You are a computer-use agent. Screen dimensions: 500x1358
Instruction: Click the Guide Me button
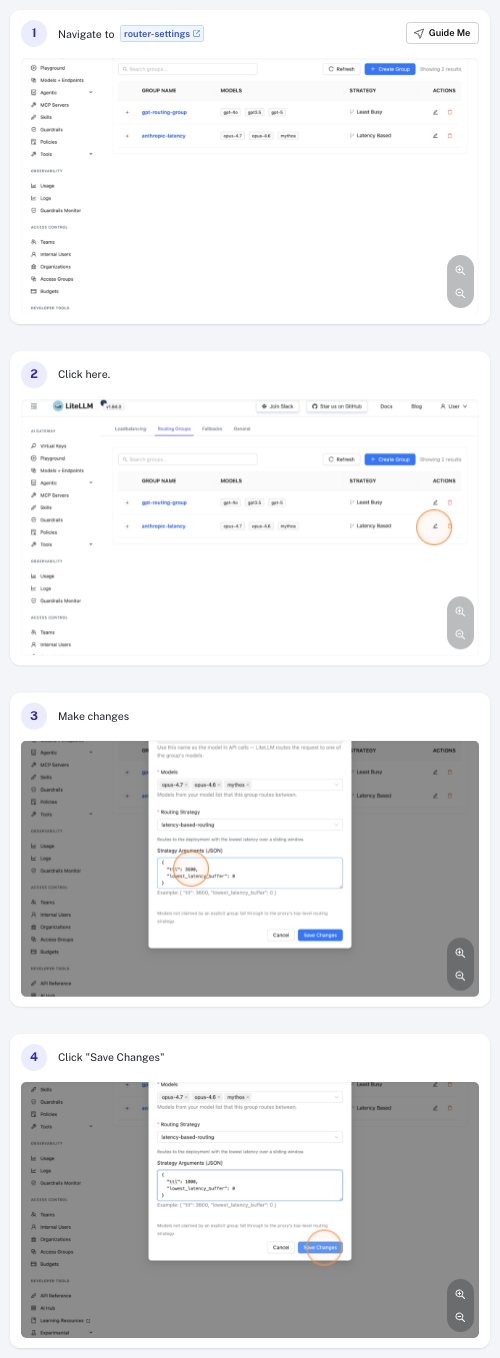(x=442, y=33)
